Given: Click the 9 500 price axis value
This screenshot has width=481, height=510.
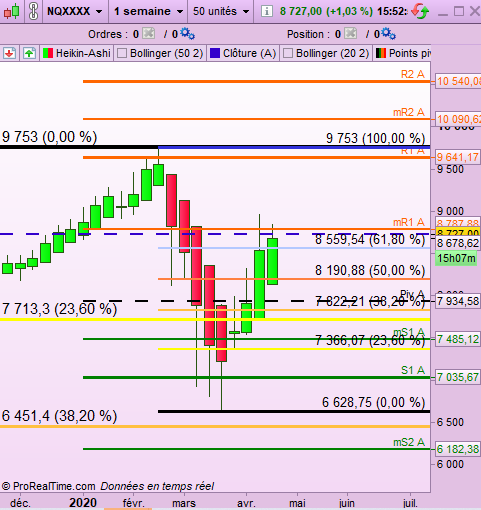Looking at the screenshot, I should [450, 169].
